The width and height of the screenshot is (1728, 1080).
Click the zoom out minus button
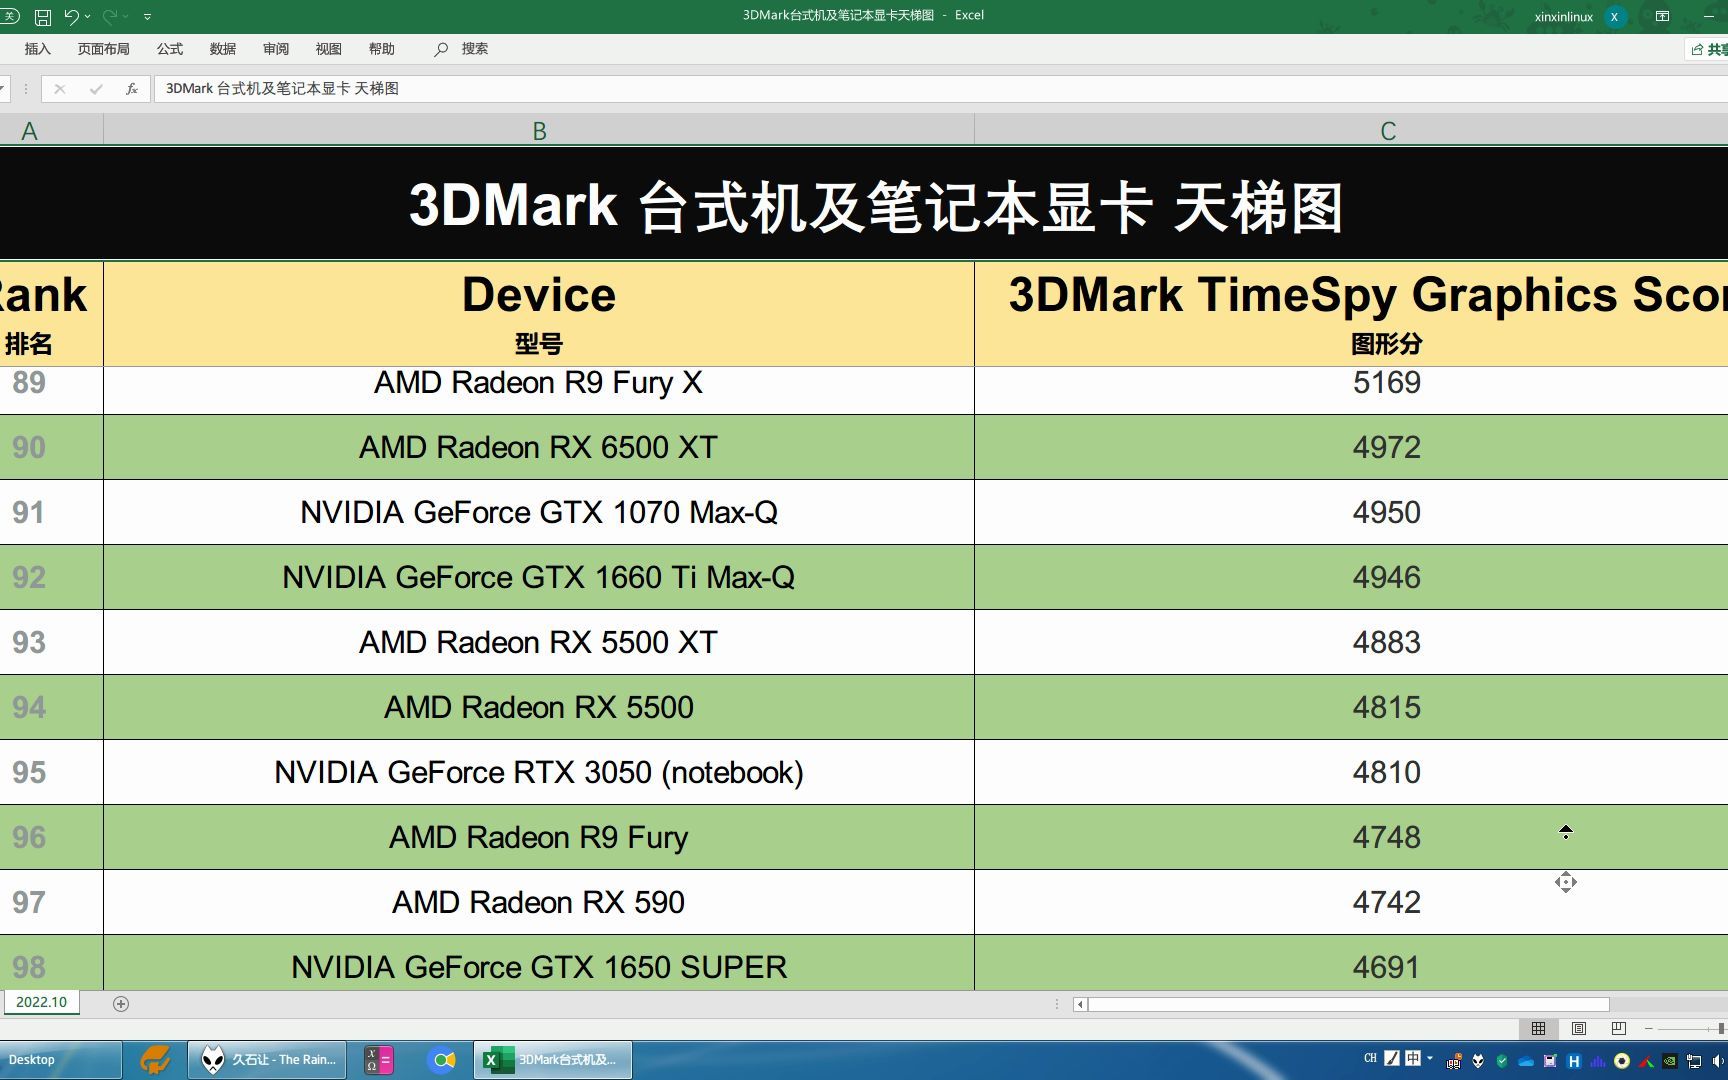[x=1649, y=1029]
